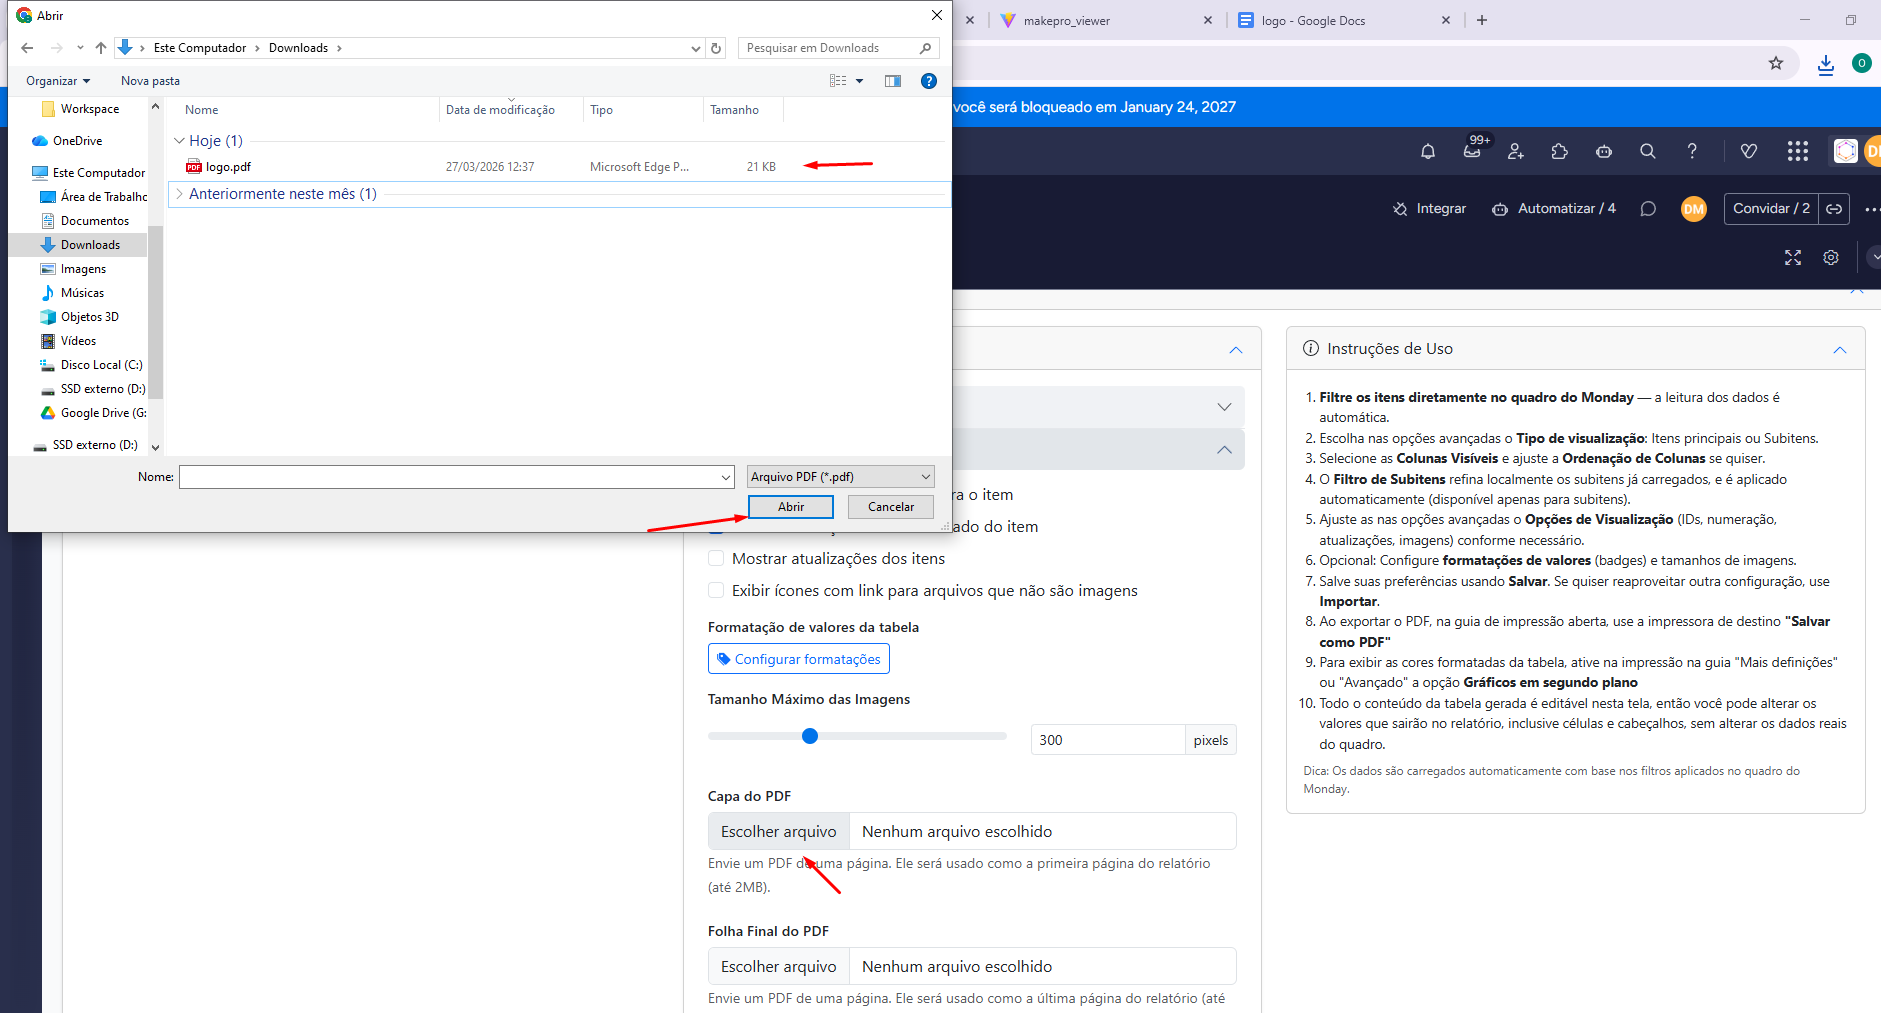Open the help question mark icon
1881x1013 pixels.
[1692, 151]
